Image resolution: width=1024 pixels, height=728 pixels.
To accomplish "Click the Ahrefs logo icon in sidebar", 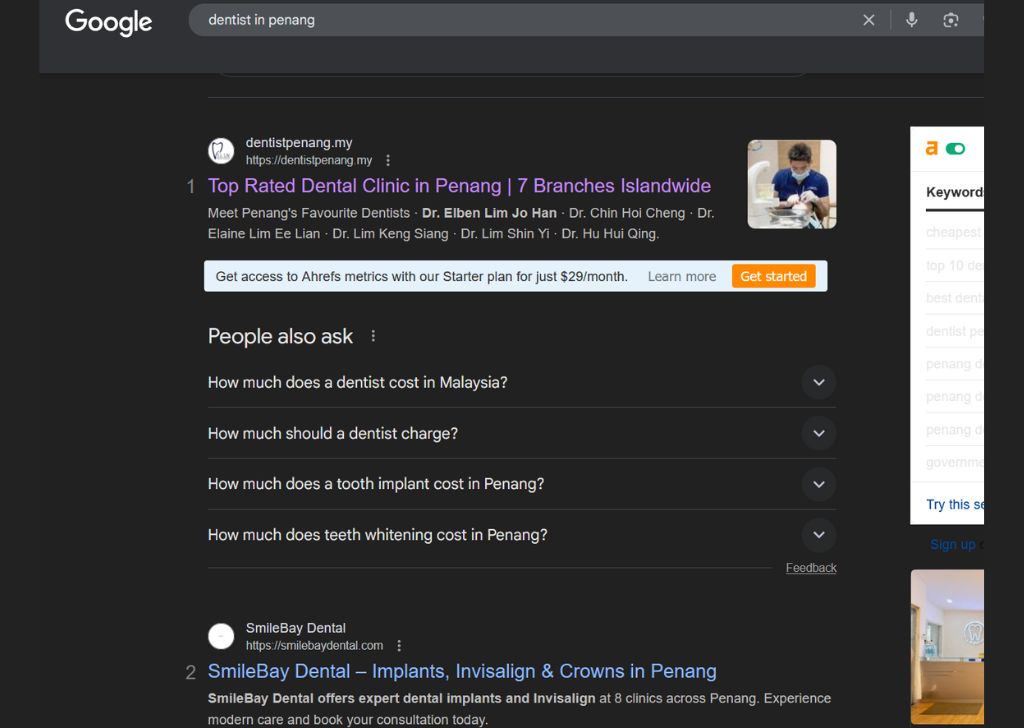I will tap(932, 149).
